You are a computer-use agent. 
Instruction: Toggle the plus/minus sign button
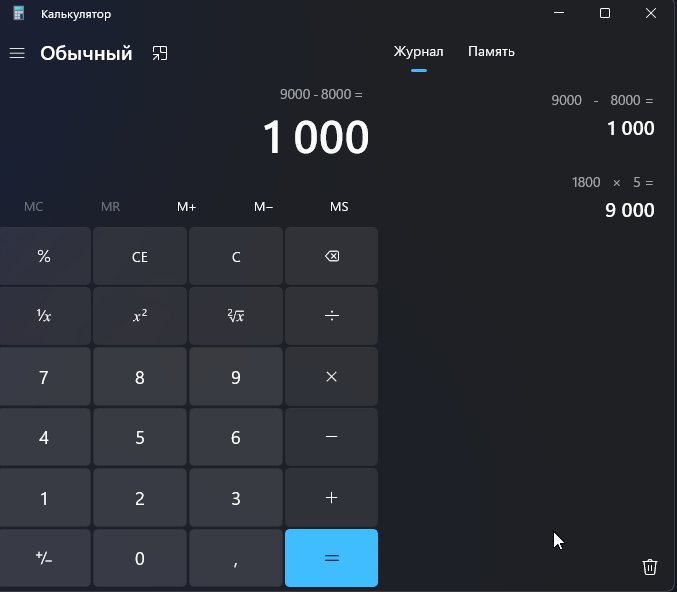tap(44, 558)
